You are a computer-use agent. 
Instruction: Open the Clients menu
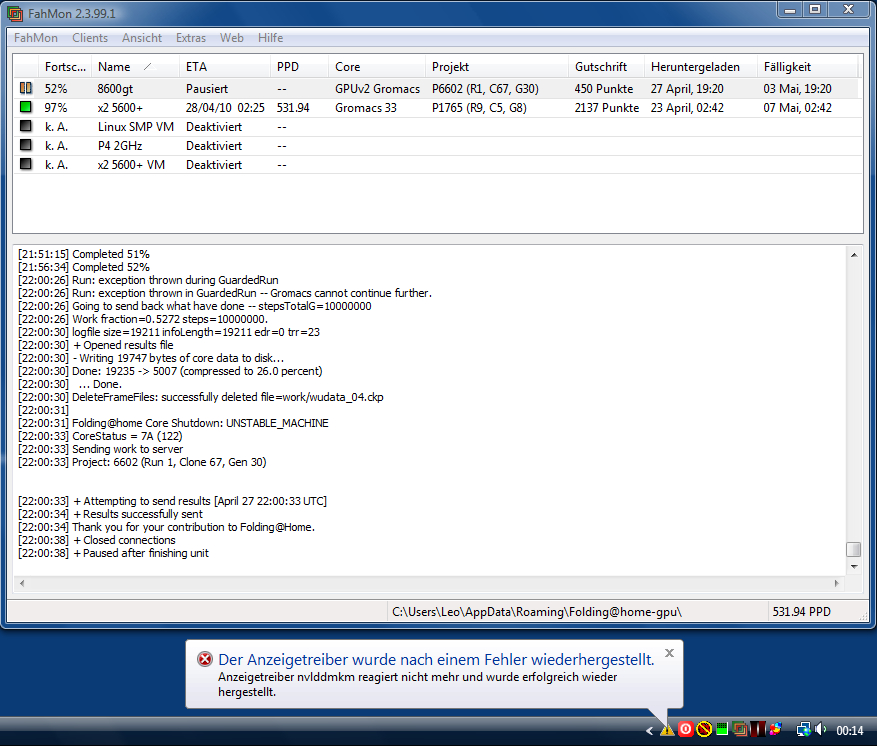pos(89,37)
